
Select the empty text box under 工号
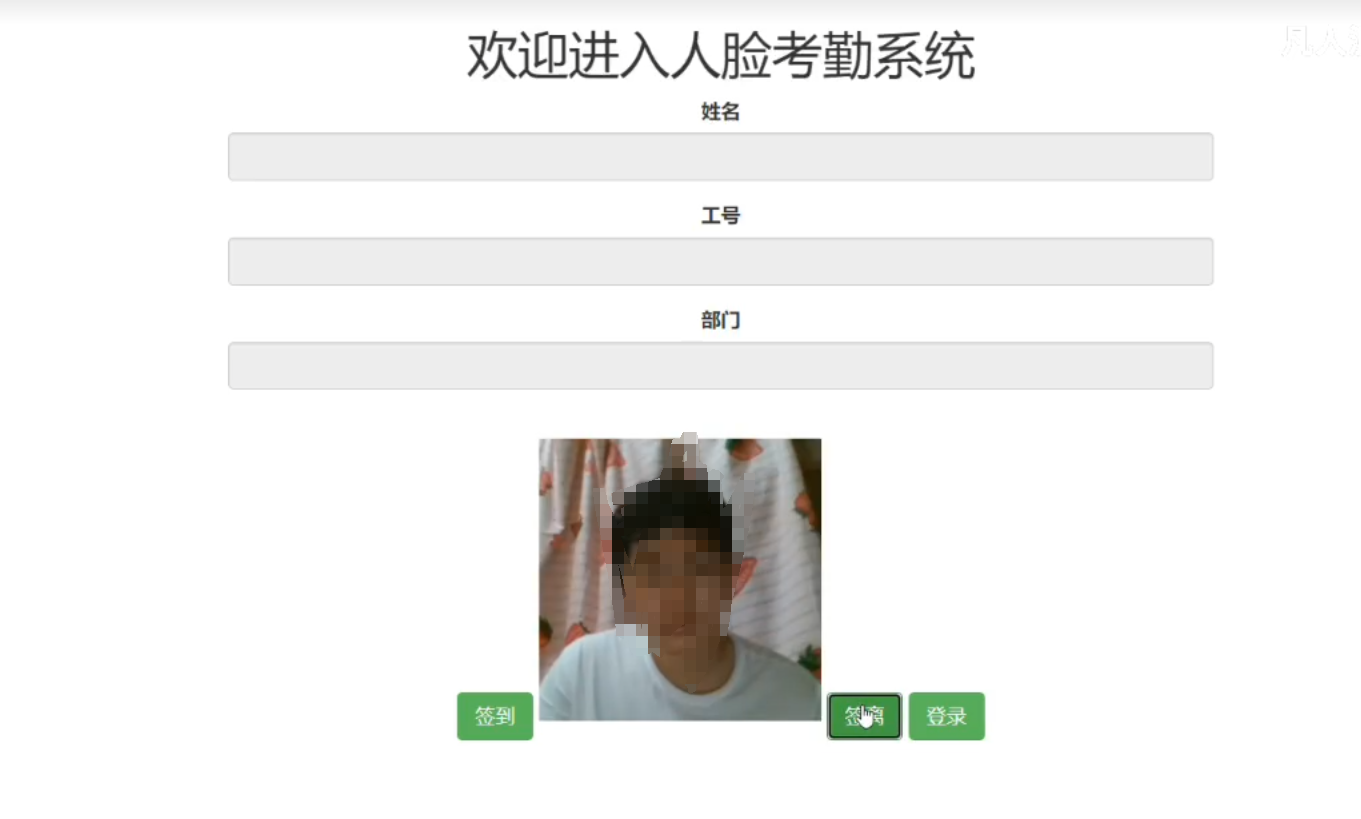coord(720,261)
